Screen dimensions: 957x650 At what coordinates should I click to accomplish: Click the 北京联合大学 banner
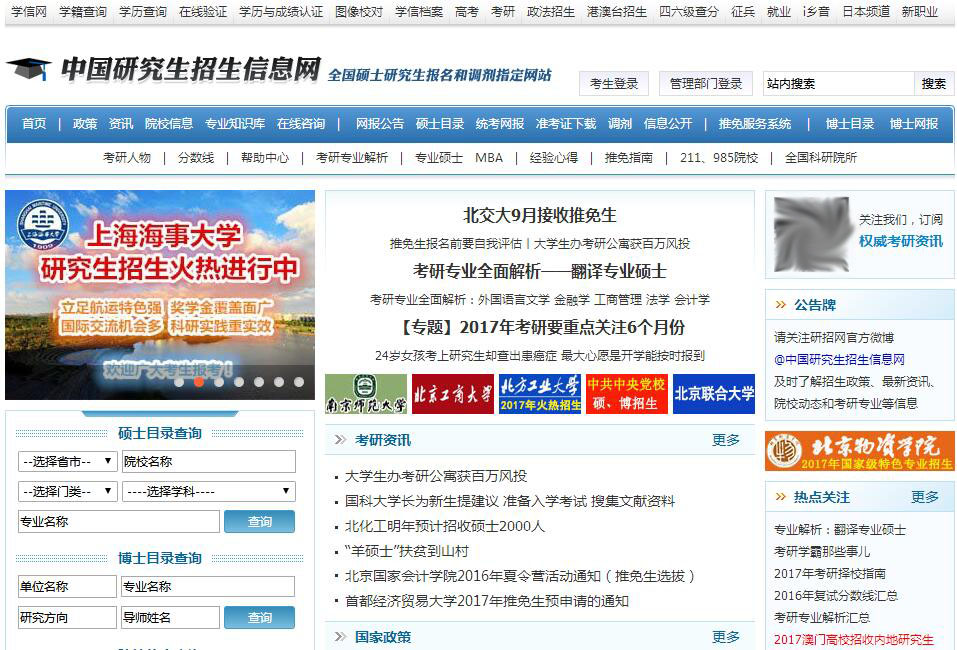[714, 392]
